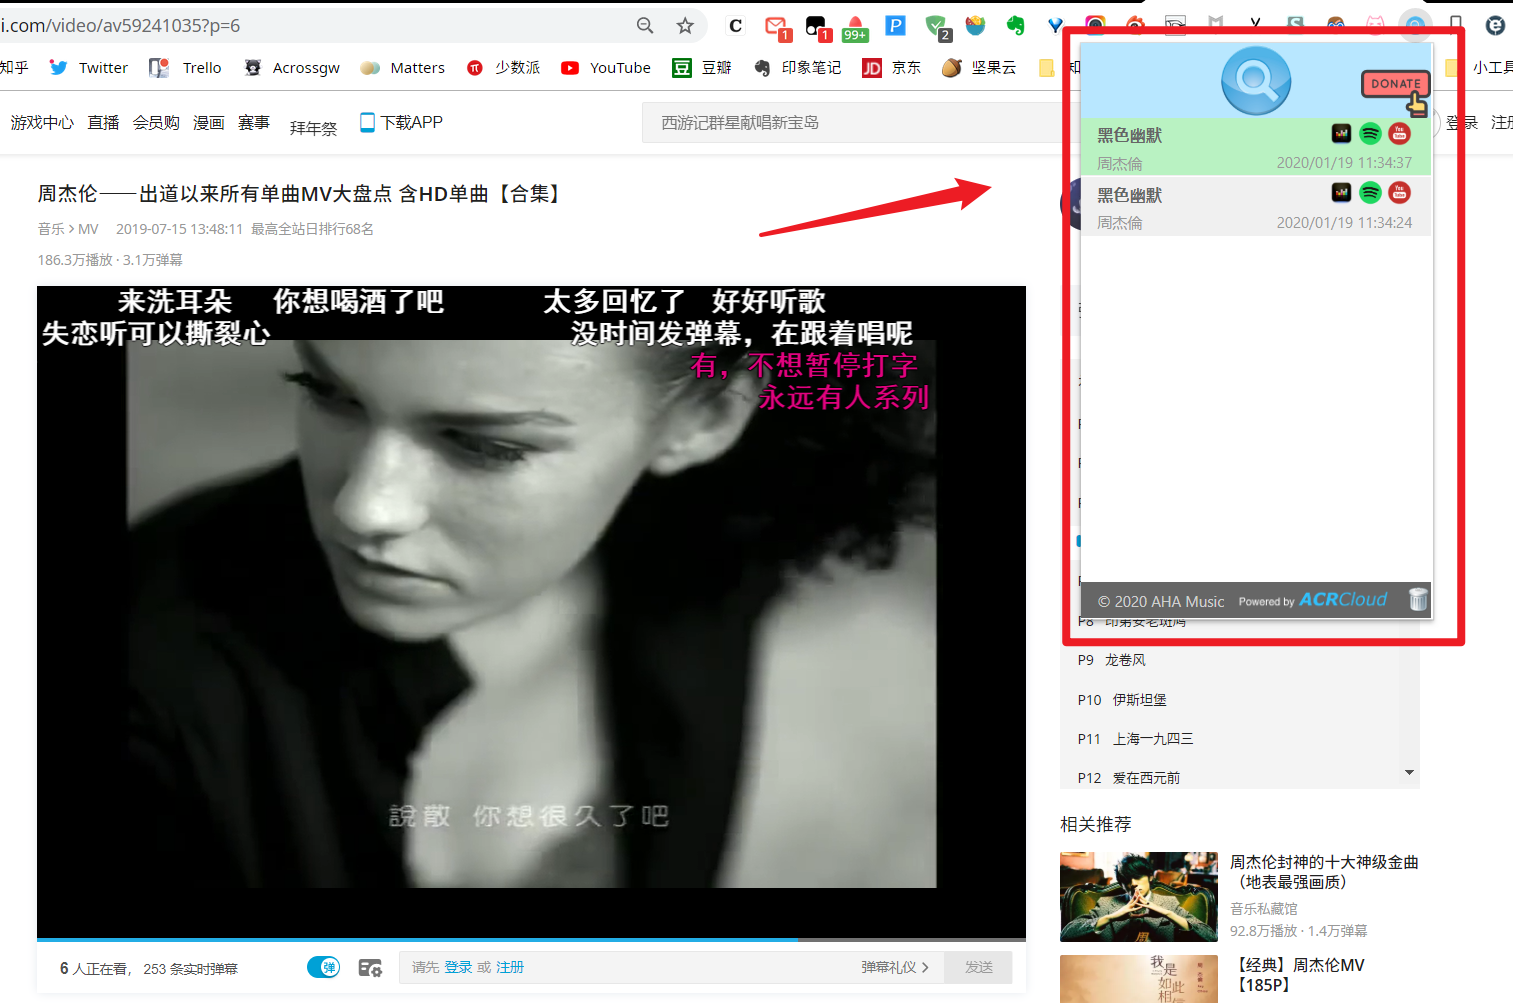The image size is (1513, 1003).
Task: Click the AHA Music extension toolbar icon
Action: (1414, 25)
